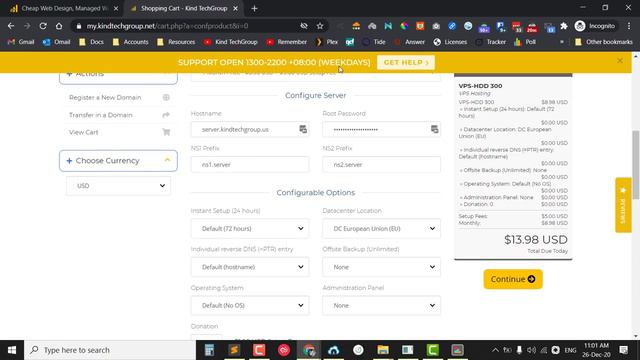Viewport: 640px width, 360px height.
Task: Open a new browser tab
Action: coord(254,8)
